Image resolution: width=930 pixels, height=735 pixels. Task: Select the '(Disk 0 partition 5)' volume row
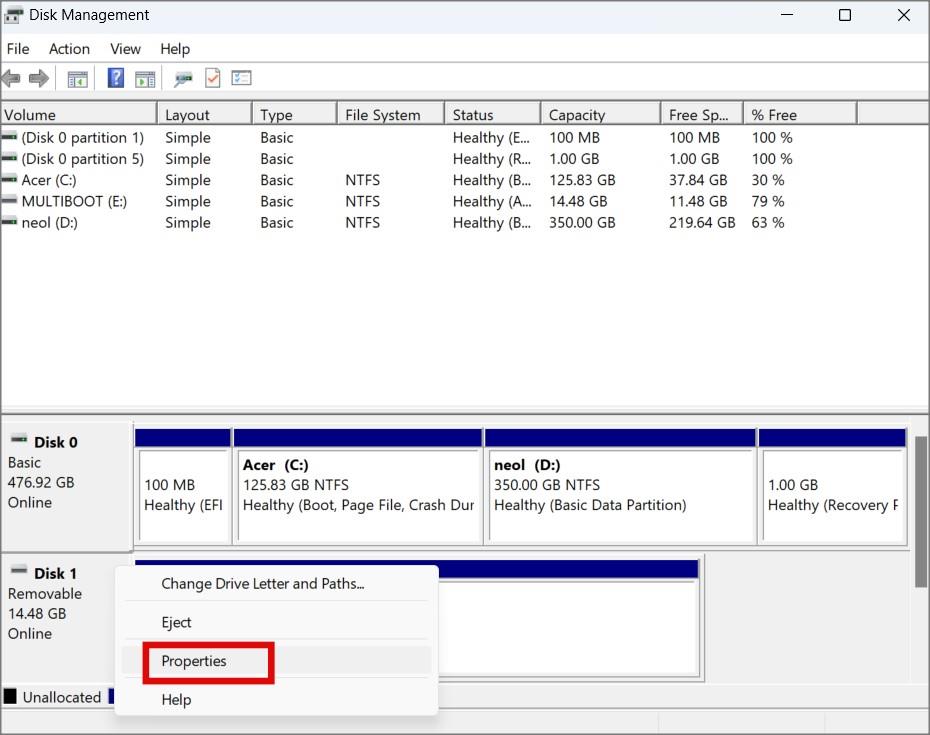[429, 158]
